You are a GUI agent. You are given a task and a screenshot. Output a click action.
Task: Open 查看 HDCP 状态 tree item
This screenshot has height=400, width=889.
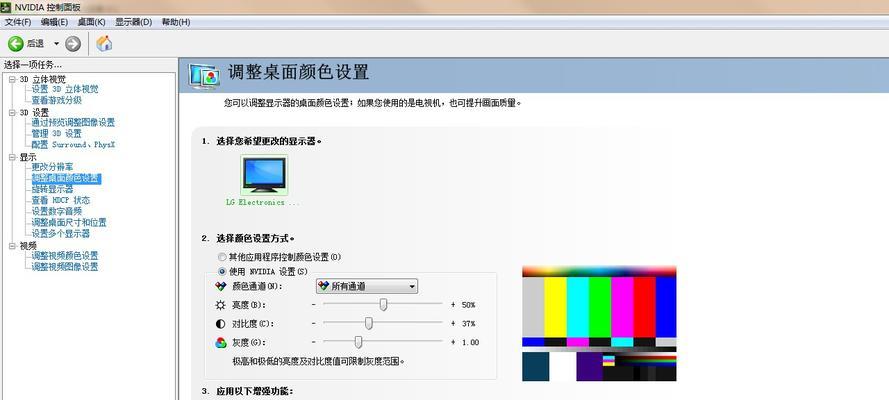click(x=60, y=200)
